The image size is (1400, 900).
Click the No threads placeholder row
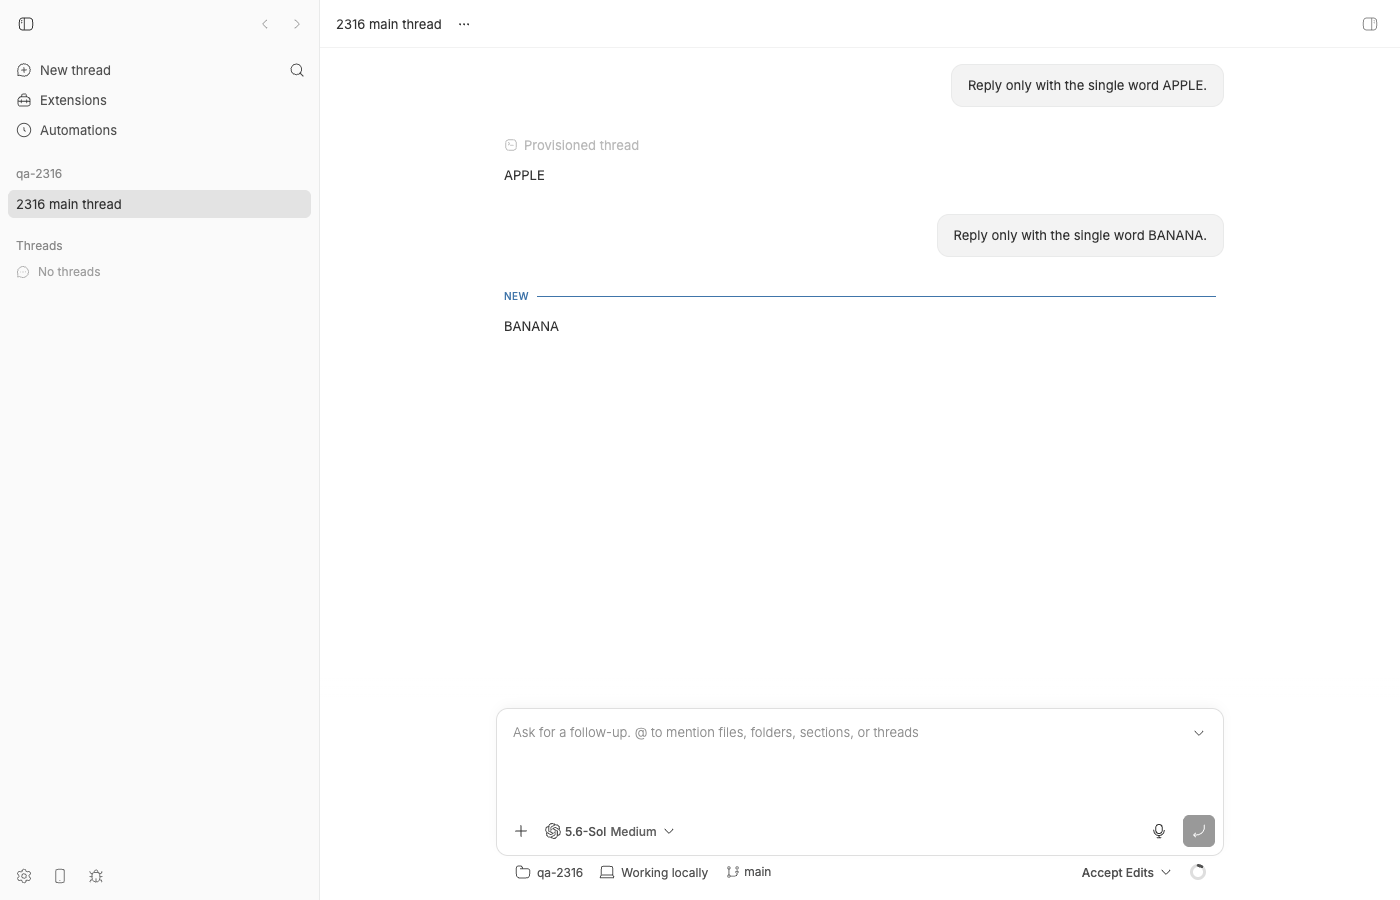[x=59, y=272]
